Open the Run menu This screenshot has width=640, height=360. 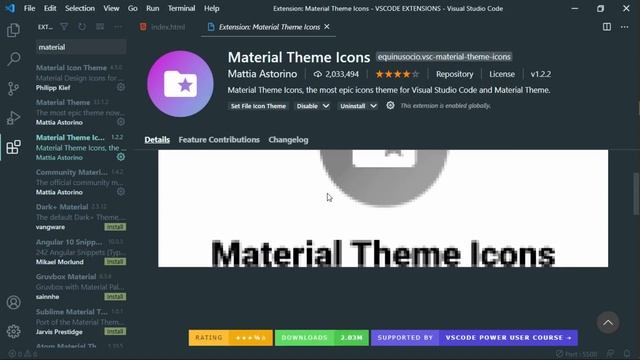[x=153, y=8]
